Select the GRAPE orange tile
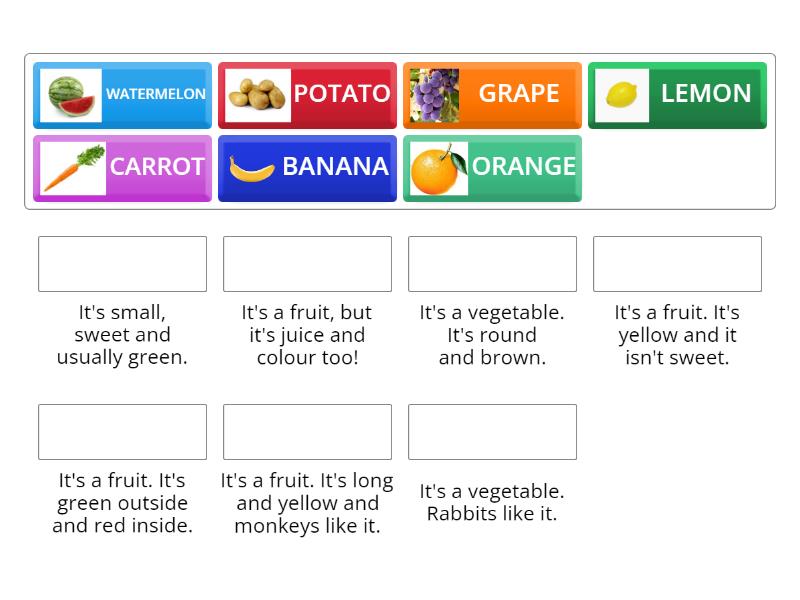This screenshot has width=800, height=600. coord(520,95)
